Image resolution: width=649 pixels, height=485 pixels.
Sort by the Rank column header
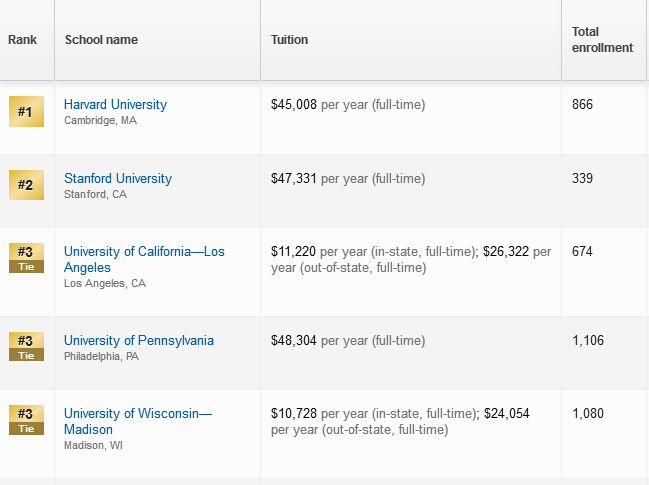click(22, 40)
